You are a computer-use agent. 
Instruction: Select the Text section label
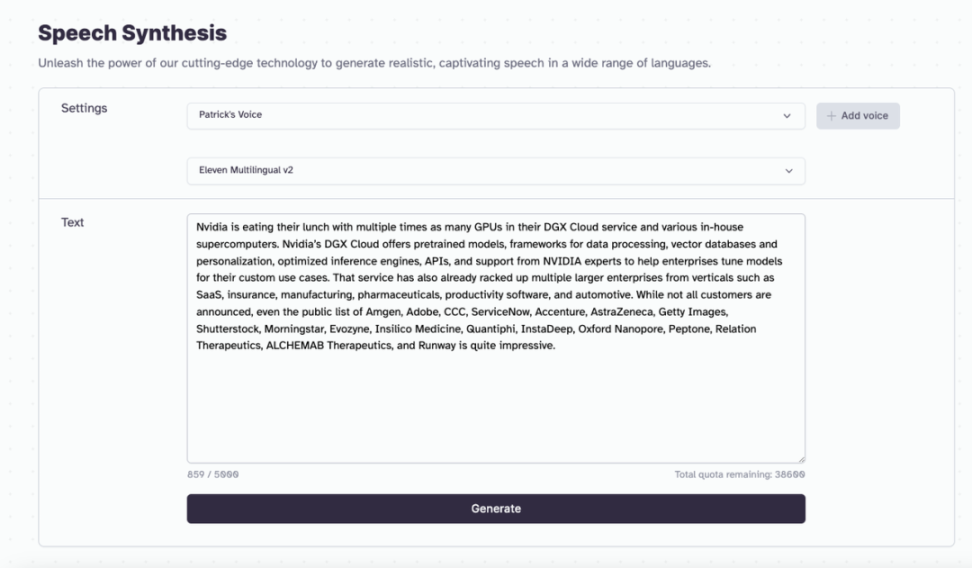point(73,223)
